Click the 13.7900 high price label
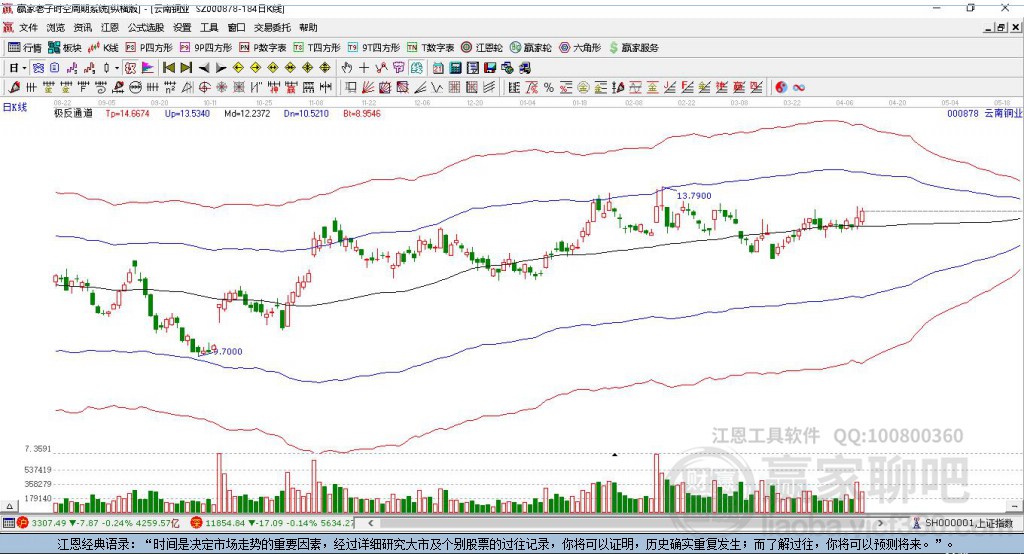The height and width of the screenshot is (554, 1024). (x=694, y=195)
